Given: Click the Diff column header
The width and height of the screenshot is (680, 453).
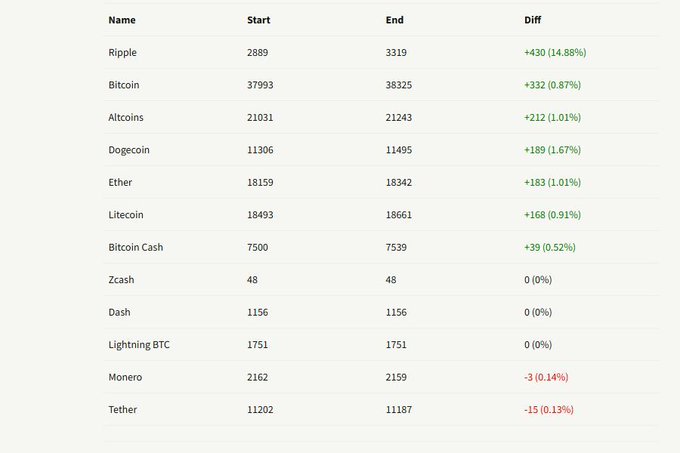Looking at the screenshot, I should click(x=533, y=20).
